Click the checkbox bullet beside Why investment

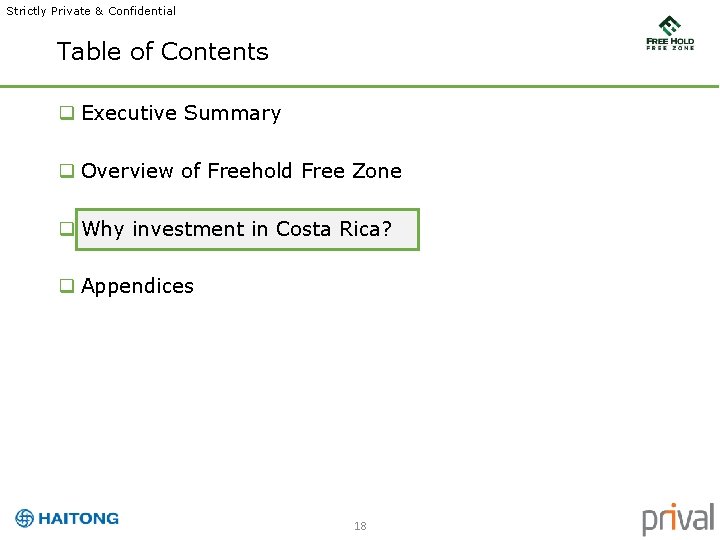(67, 229)
